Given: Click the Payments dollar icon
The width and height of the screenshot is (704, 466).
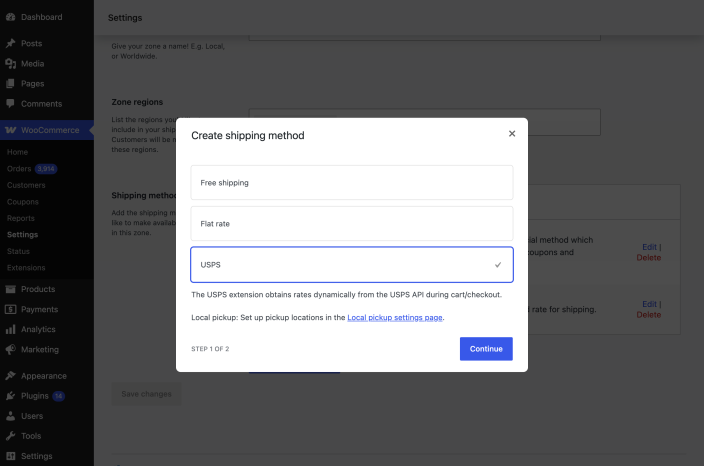Looking at the screenshot, I should coord(11,309).
